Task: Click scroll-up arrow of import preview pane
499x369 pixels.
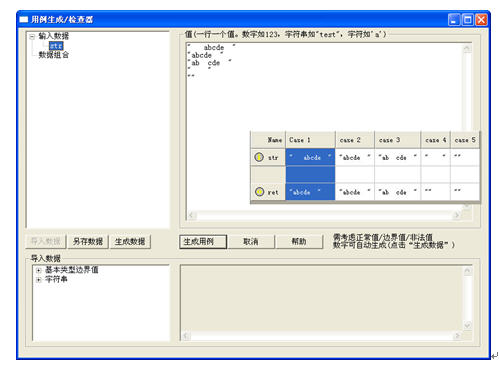Action: tap(467, 271)
